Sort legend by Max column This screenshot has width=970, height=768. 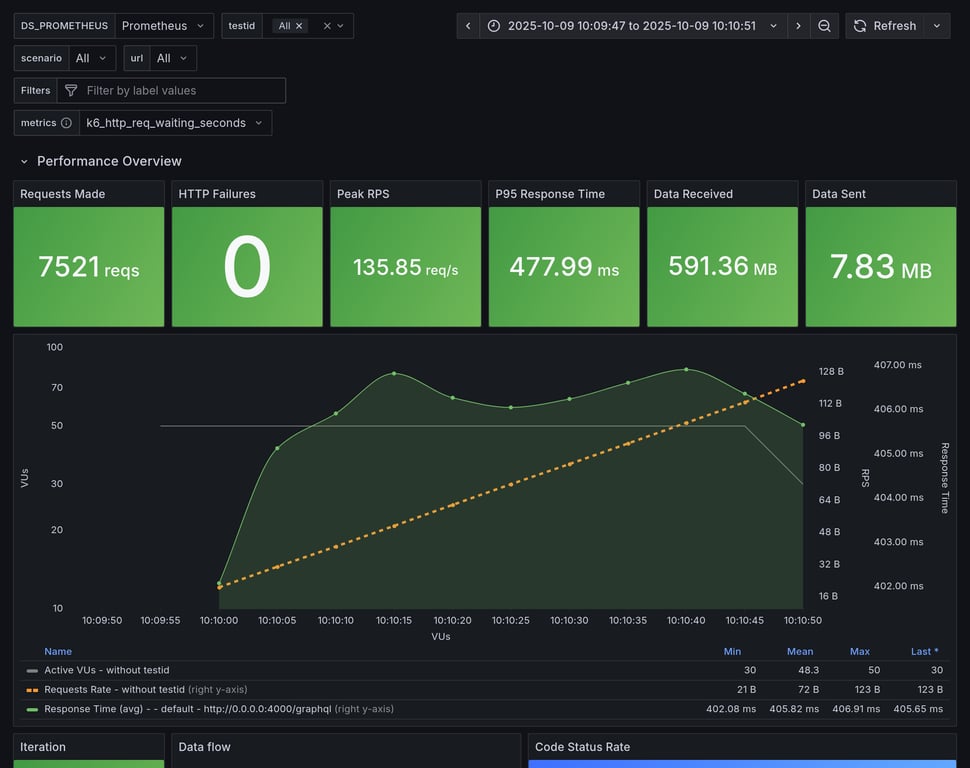tap(859, 651)
